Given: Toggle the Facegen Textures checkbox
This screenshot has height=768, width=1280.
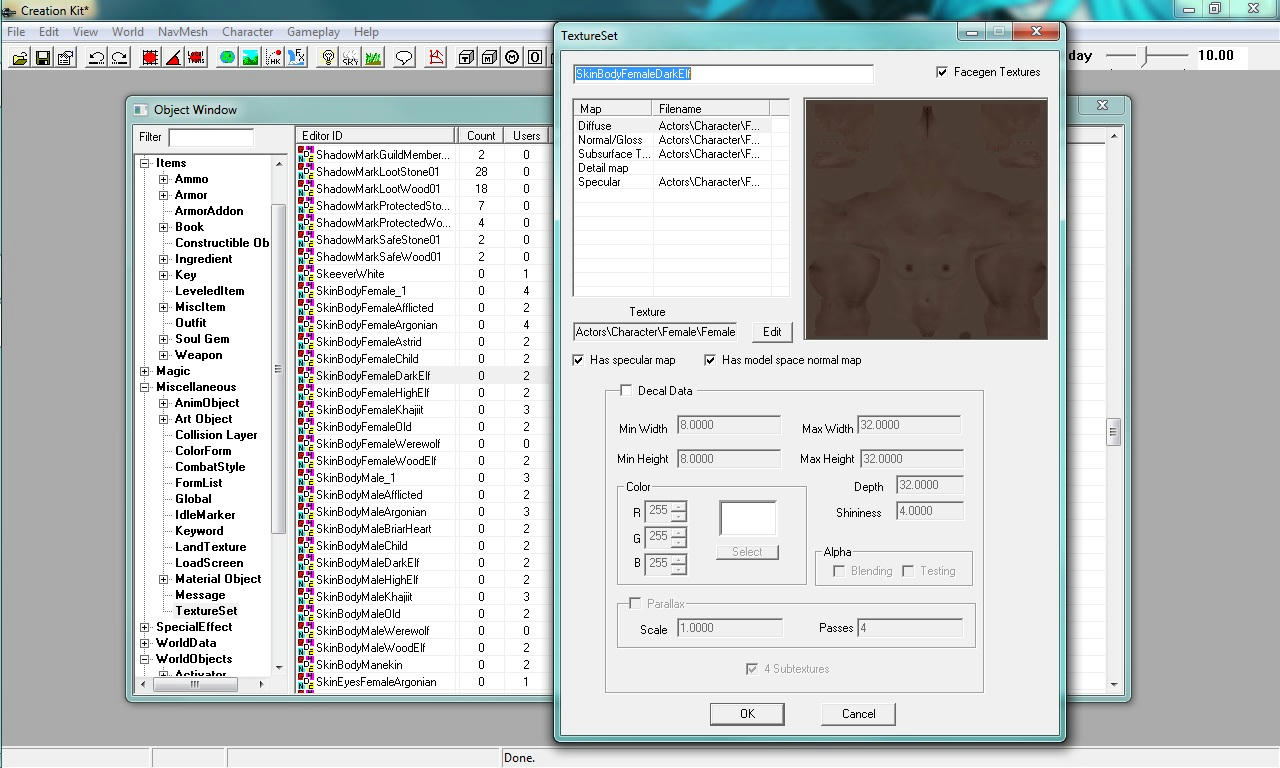Looking at the screenshot, I should click(x=942, y=72).
